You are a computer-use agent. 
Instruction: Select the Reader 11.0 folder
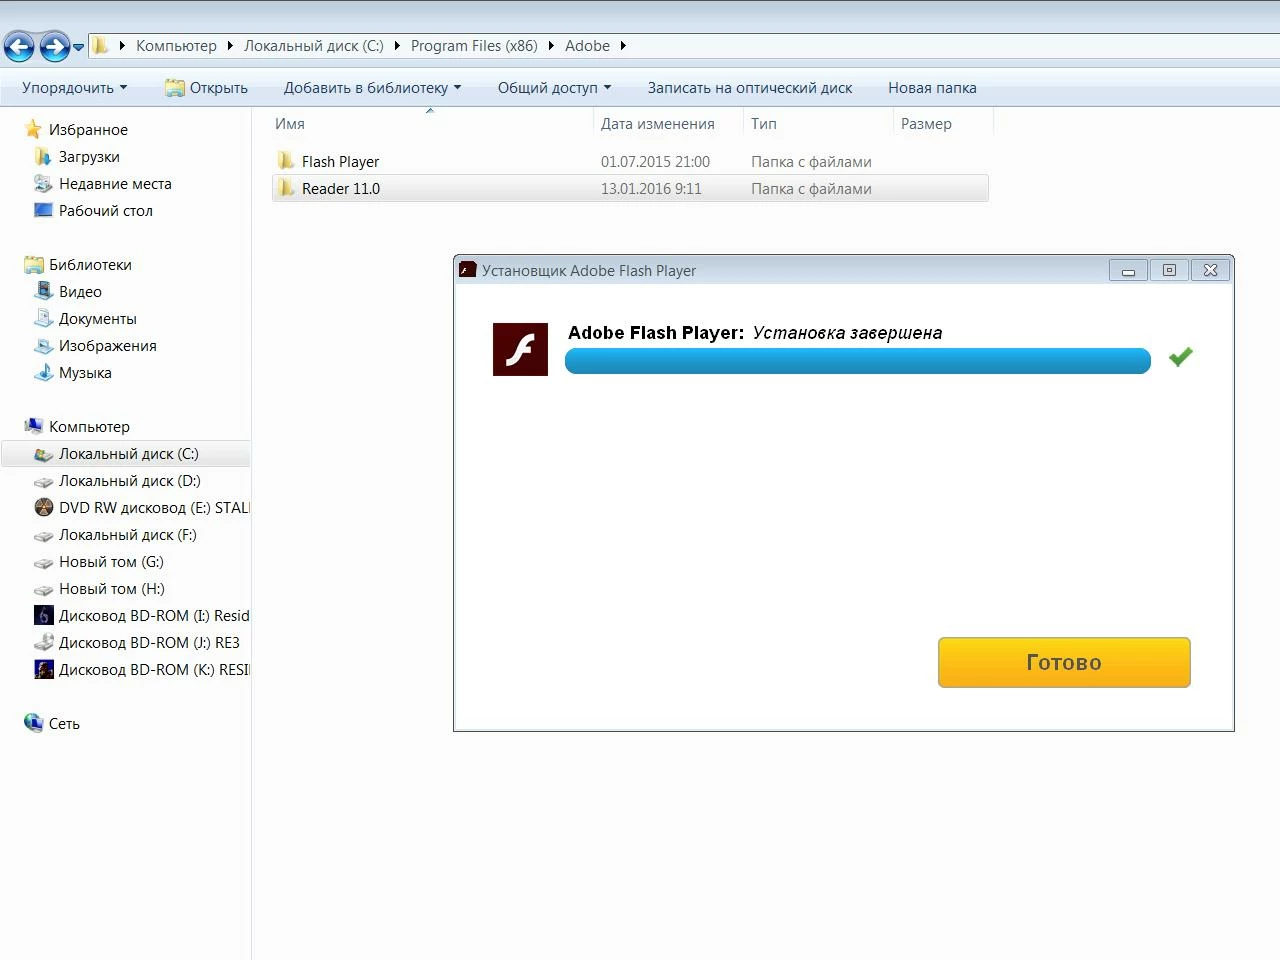coord(630,189)
